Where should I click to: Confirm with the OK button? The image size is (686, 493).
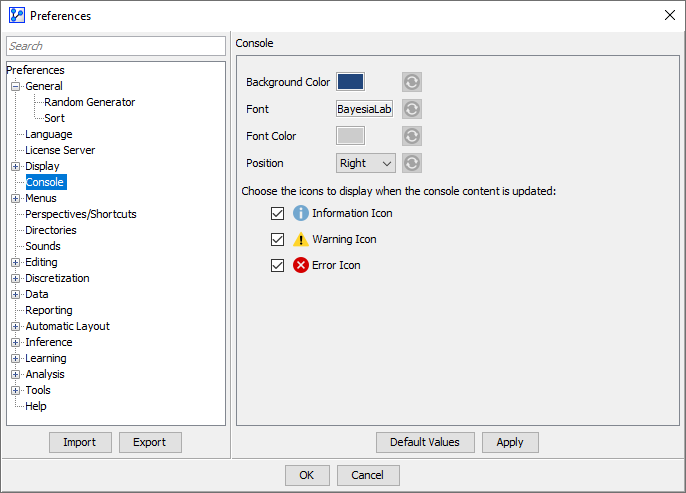point(307,475)
